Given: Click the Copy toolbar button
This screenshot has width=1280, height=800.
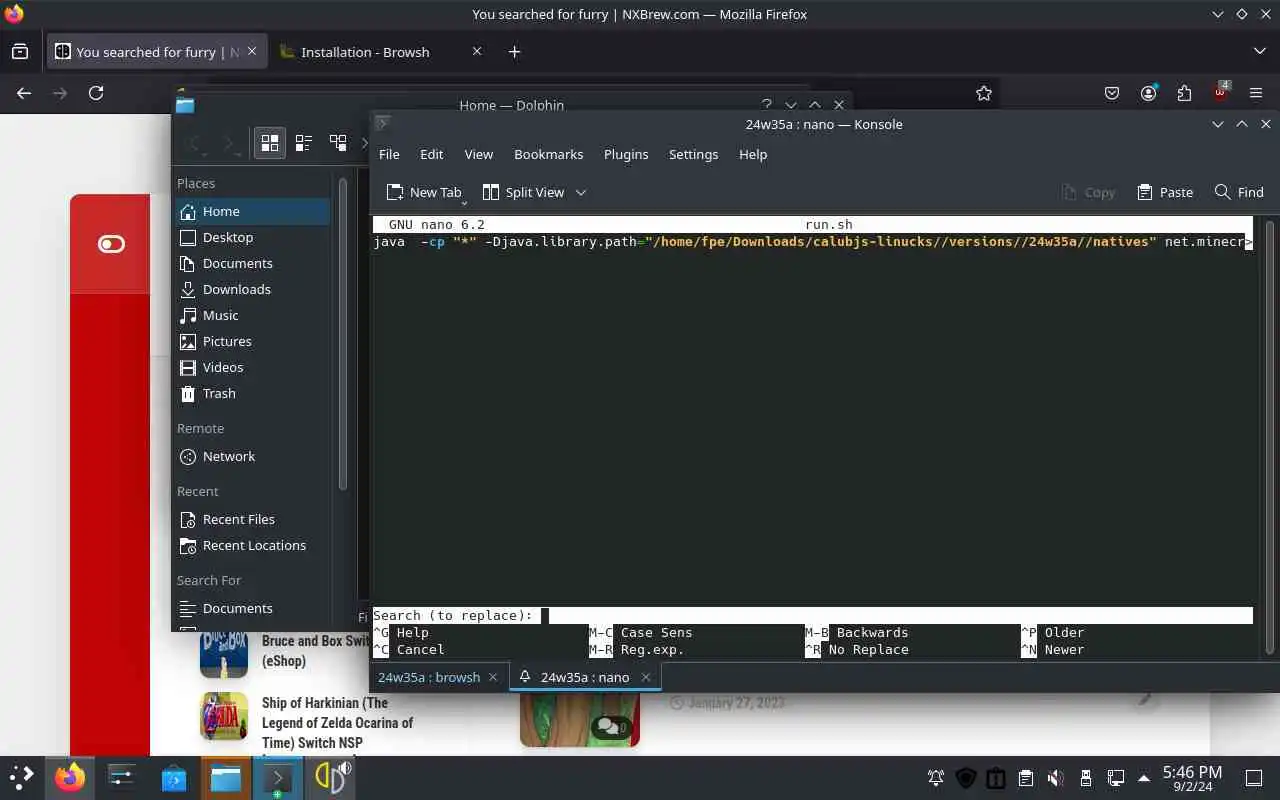Looking at the screenshot, I should (1087, 192).
